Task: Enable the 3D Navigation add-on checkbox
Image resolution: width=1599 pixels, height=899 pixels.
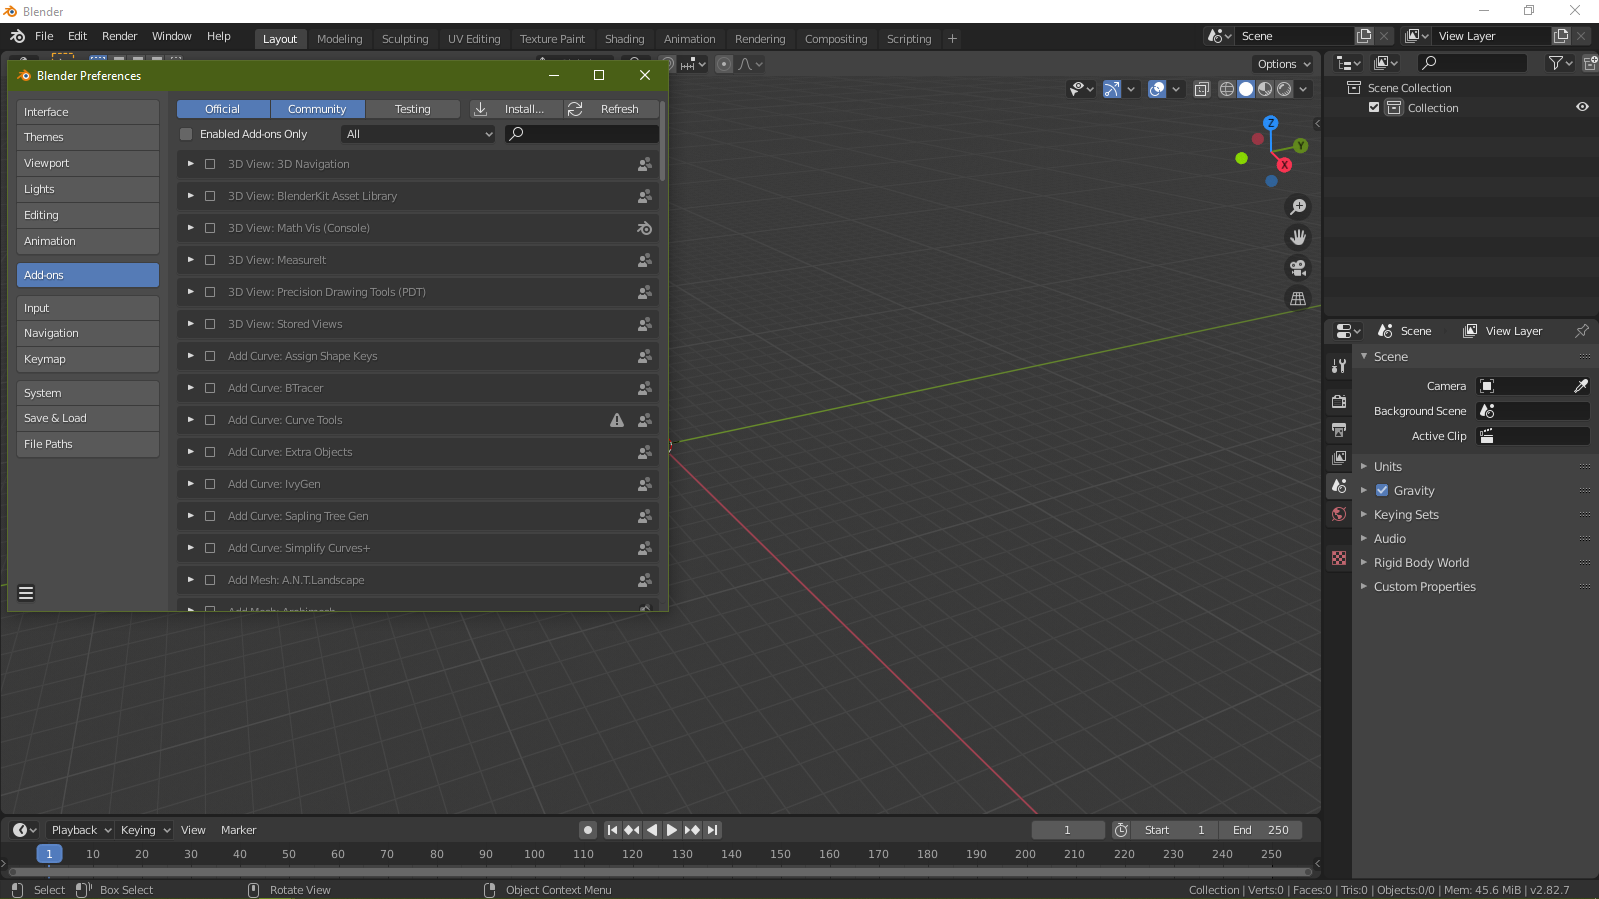Action: (x=210, y=164)
